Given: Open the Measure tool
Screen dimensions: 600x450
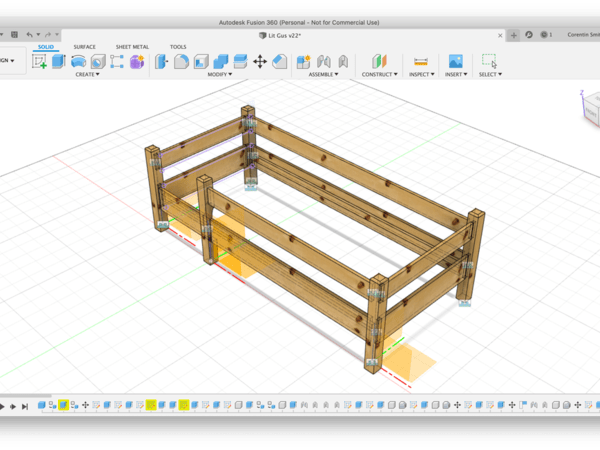Looking at the screenshot, I should tap(420, 62).
